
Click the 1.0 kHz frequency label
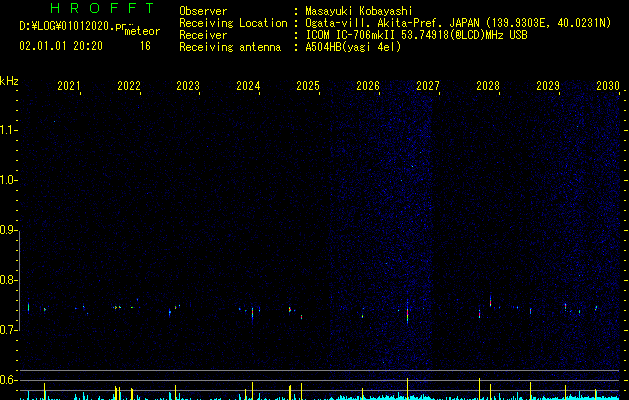pyautogui.click(x=7, y=180)
